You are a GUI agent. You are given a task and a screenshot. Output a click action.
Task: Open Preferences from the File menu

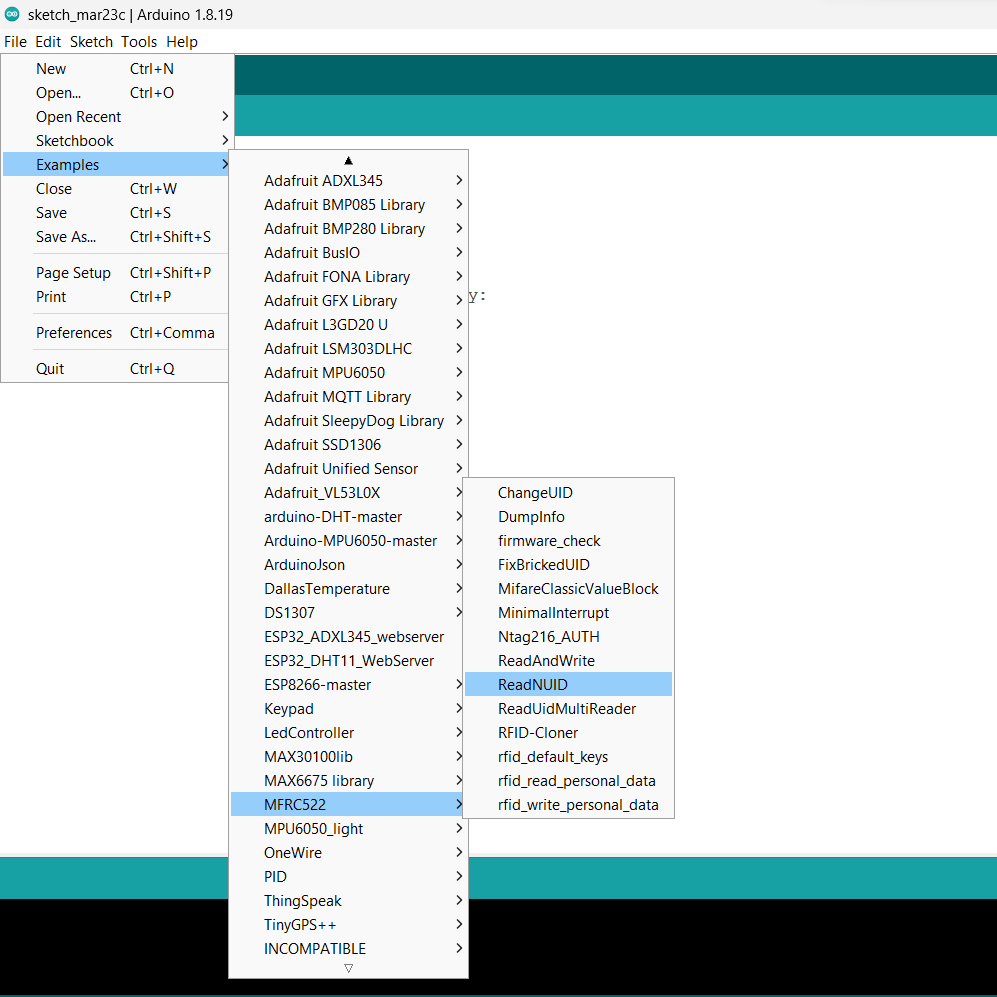(74, 332)
